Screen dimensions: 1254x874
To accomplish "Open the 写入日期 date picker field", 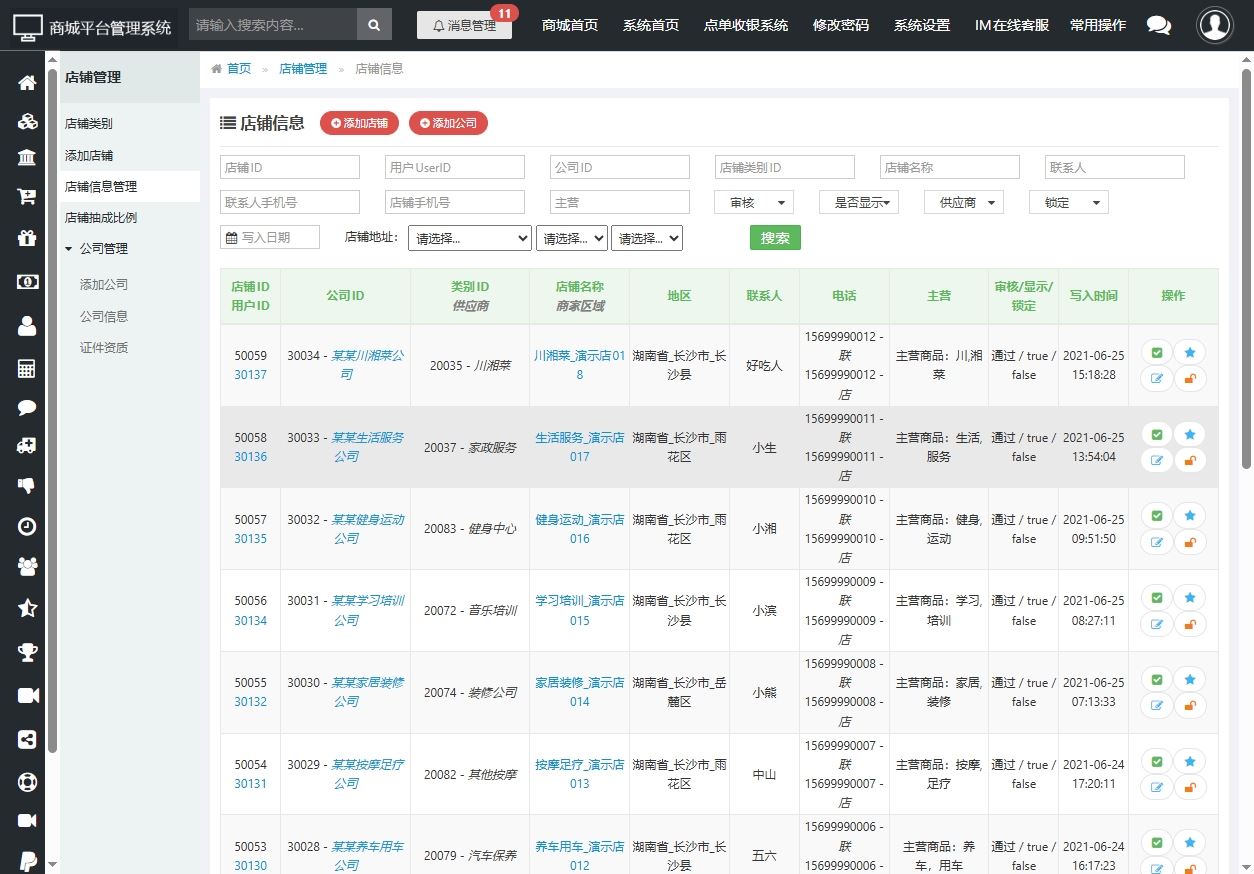I will point(270,237).
